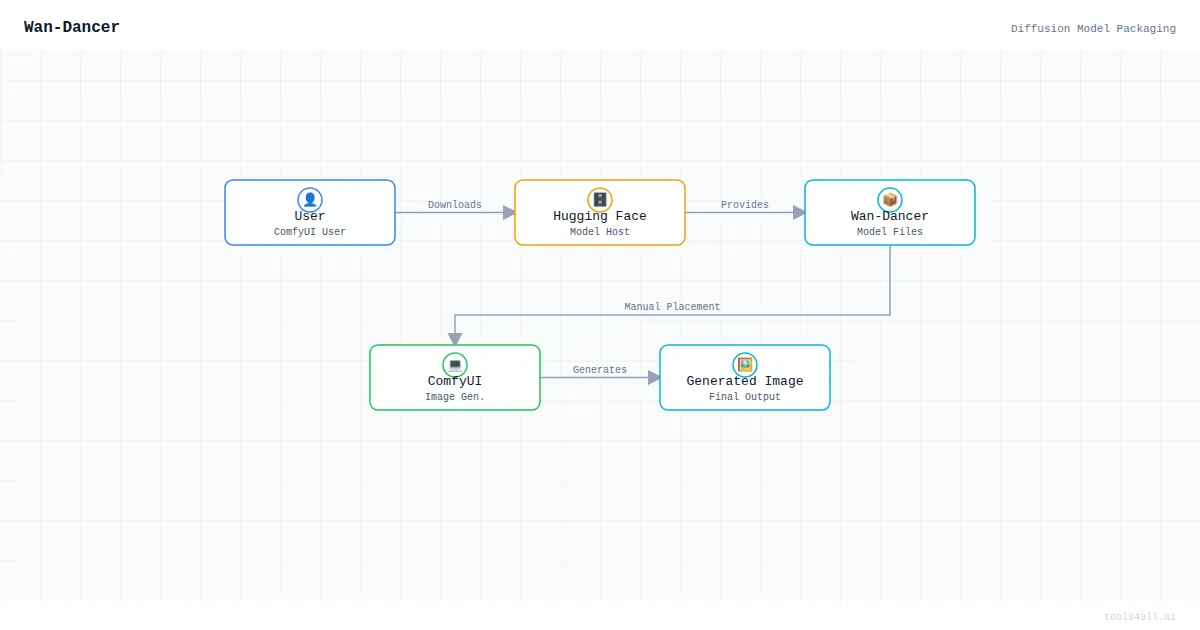Click the 'Downloads' edge label

455,205
